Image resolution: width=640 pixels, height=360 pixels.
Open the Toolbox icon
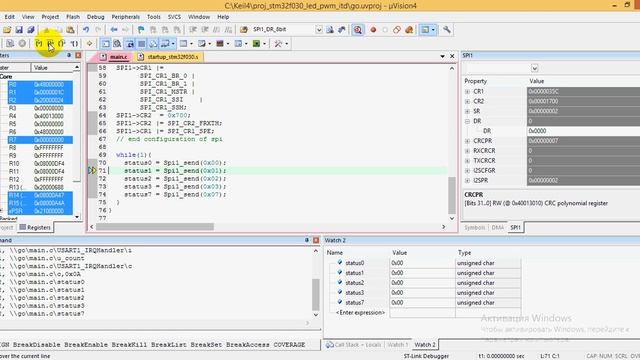pyautogui.click(x=278, y=44)
